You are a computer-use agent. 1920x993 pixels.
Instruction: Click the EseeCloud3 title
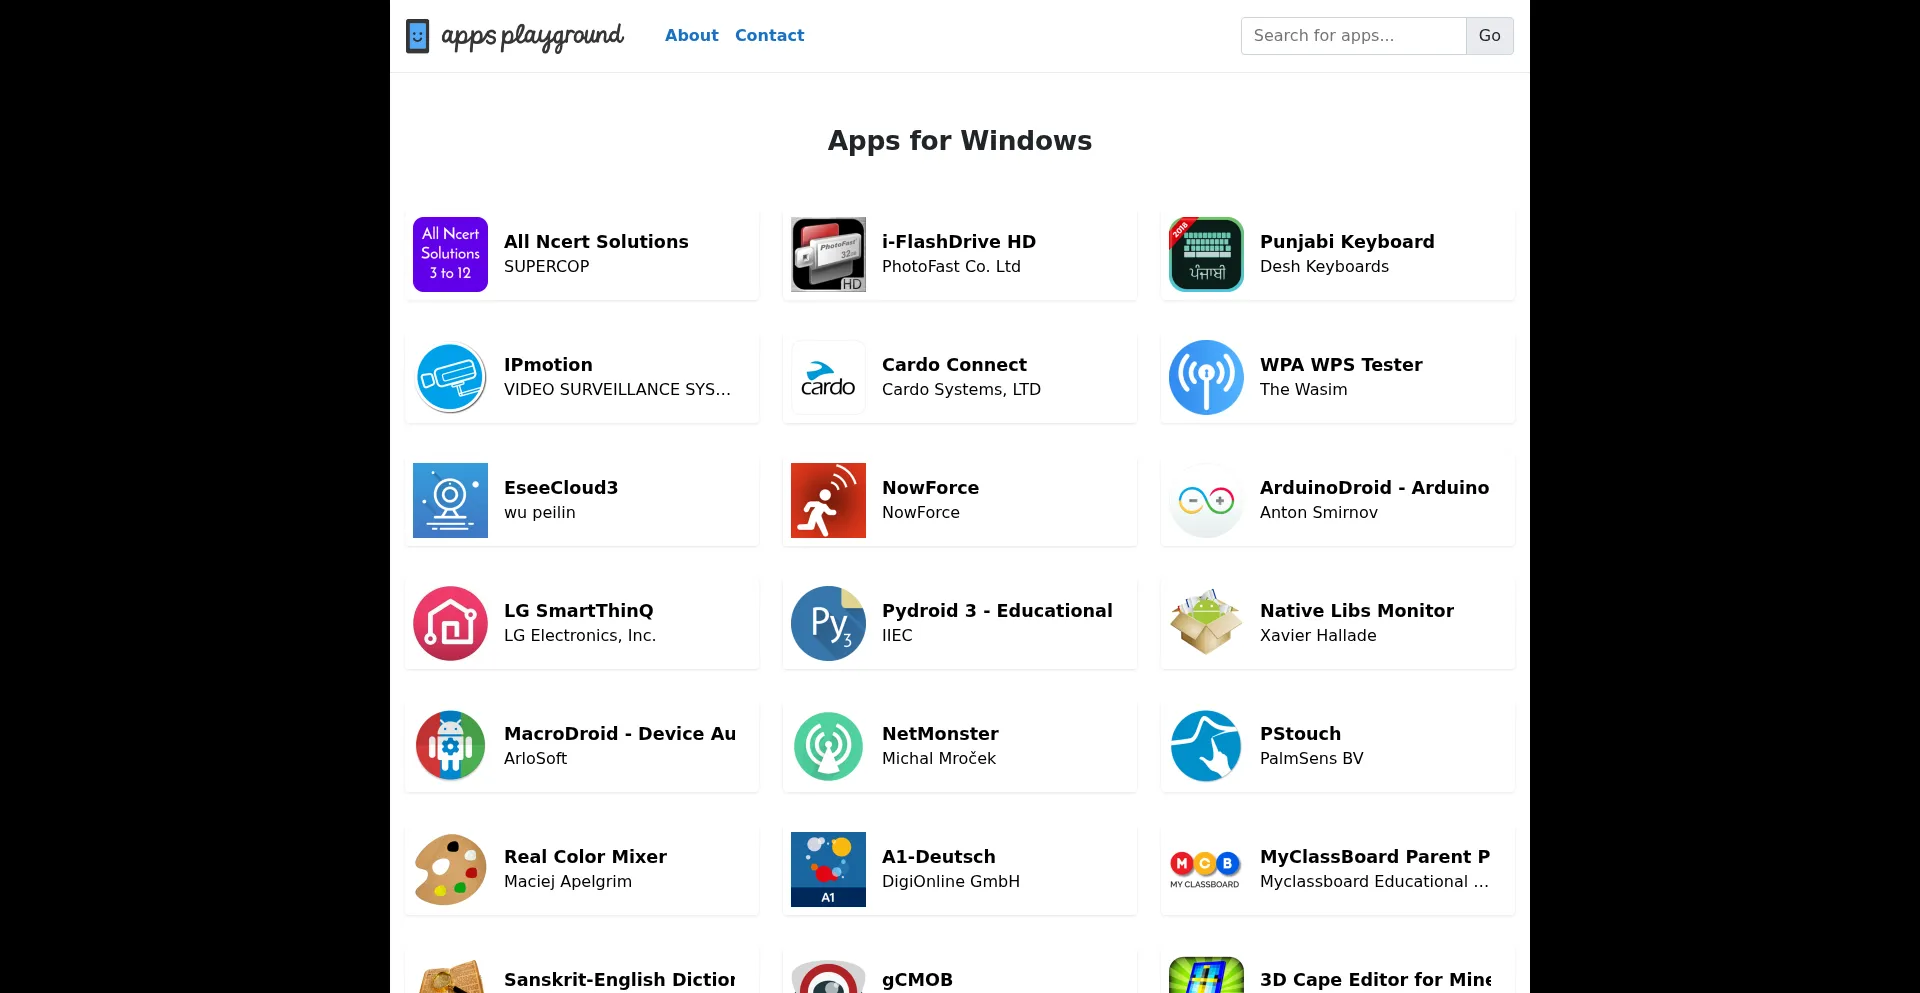coord(561,488)
